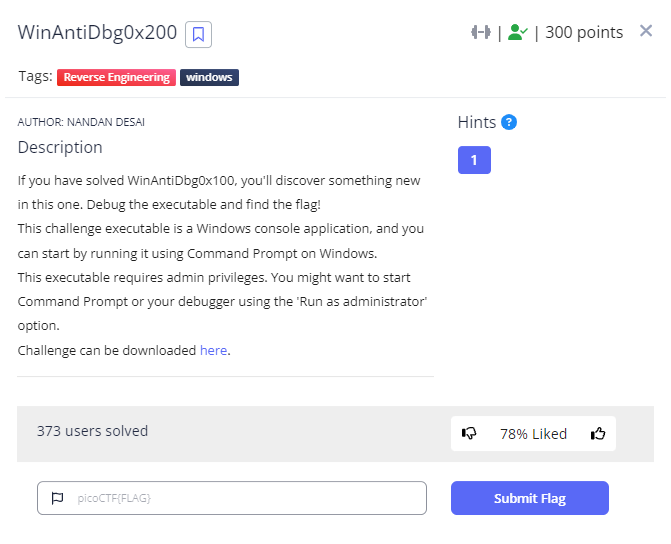Close the challenge dialog

pos(646,32)
